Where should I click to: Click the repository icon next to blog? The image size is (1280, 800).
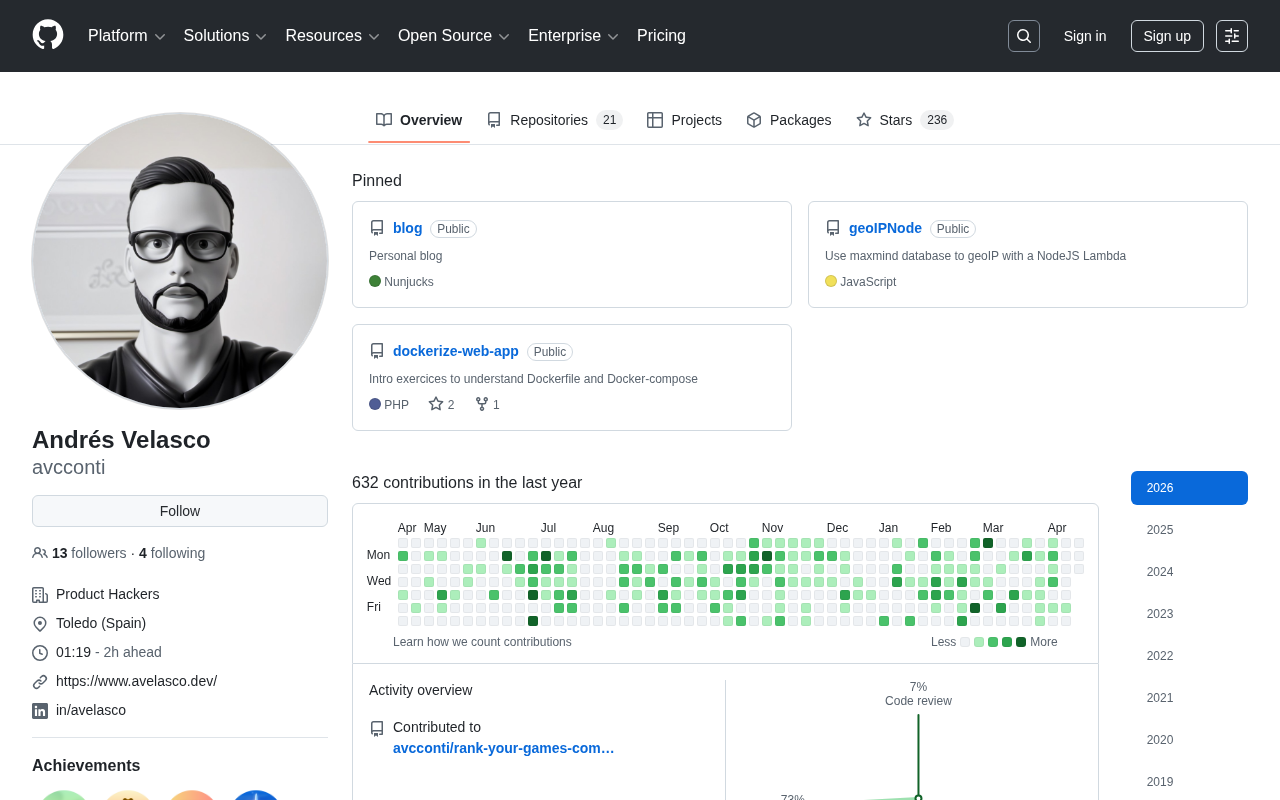[x=377, y=228]
